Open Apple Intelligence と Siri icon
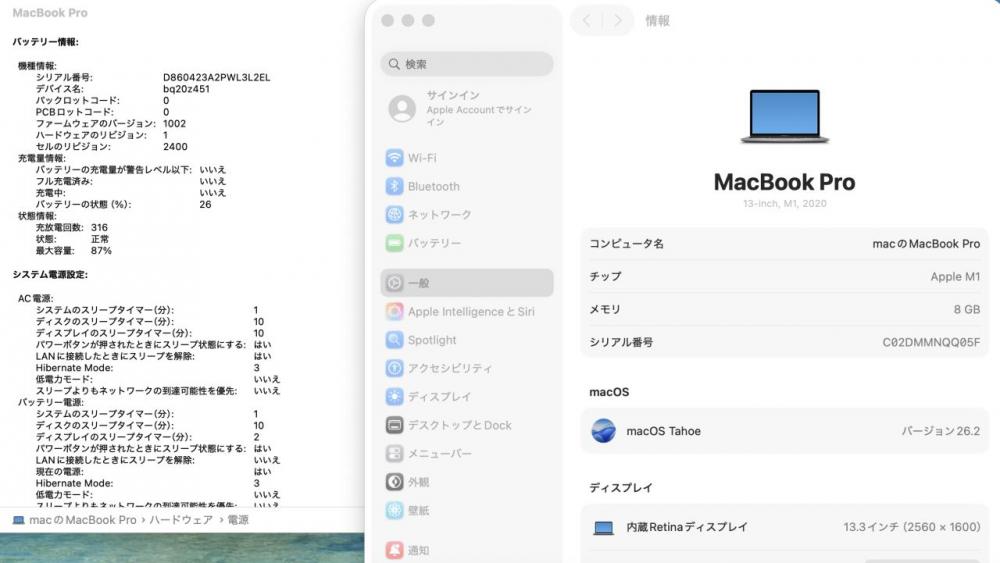This screenshot has width=1000, height=563. tap(394, 311)
